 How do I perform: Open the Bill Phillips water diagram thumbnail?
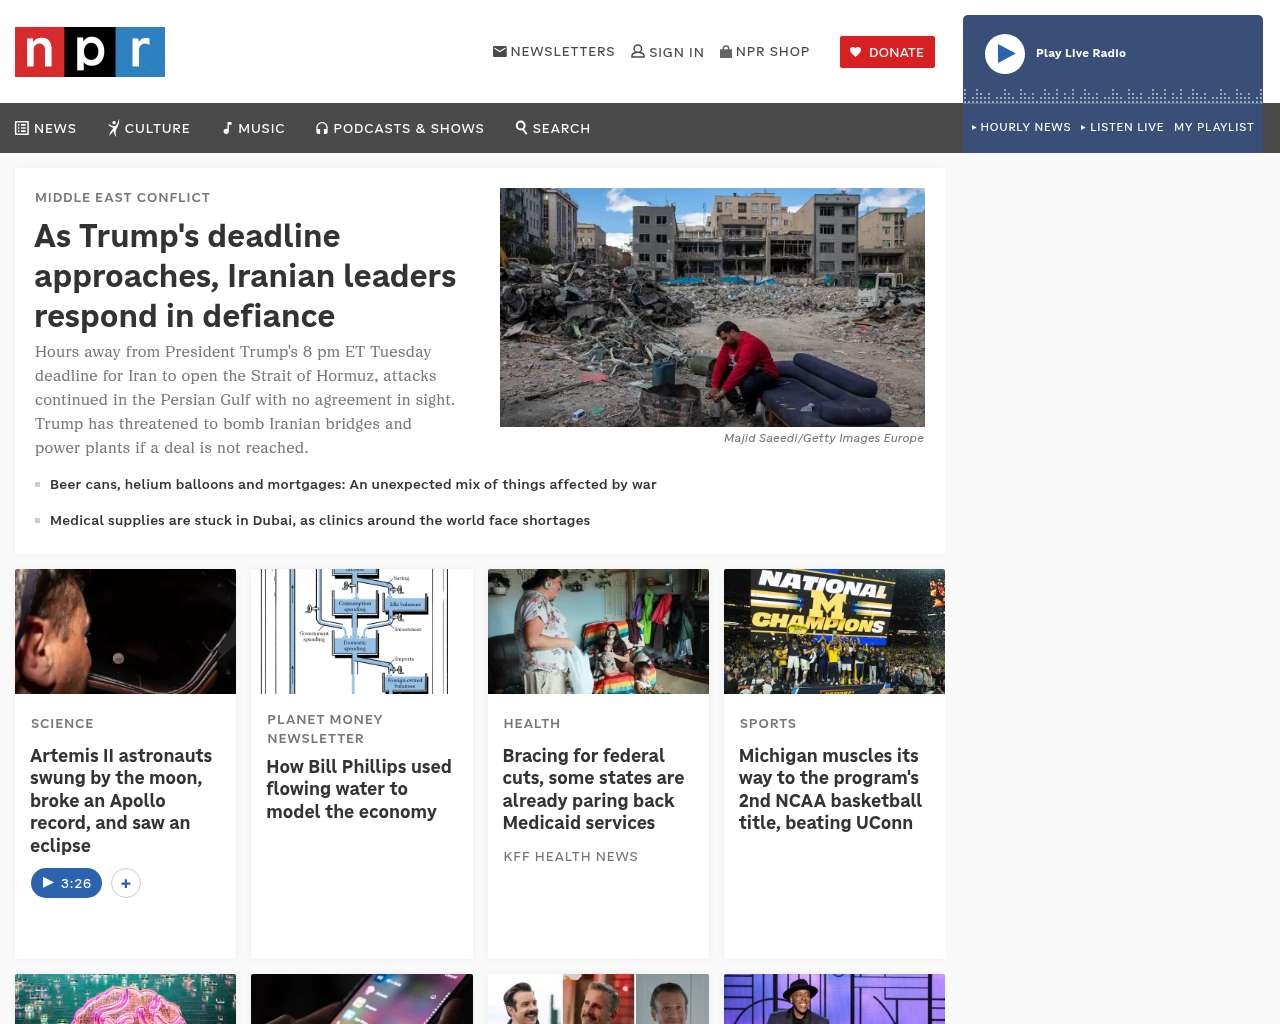[362, 631]
